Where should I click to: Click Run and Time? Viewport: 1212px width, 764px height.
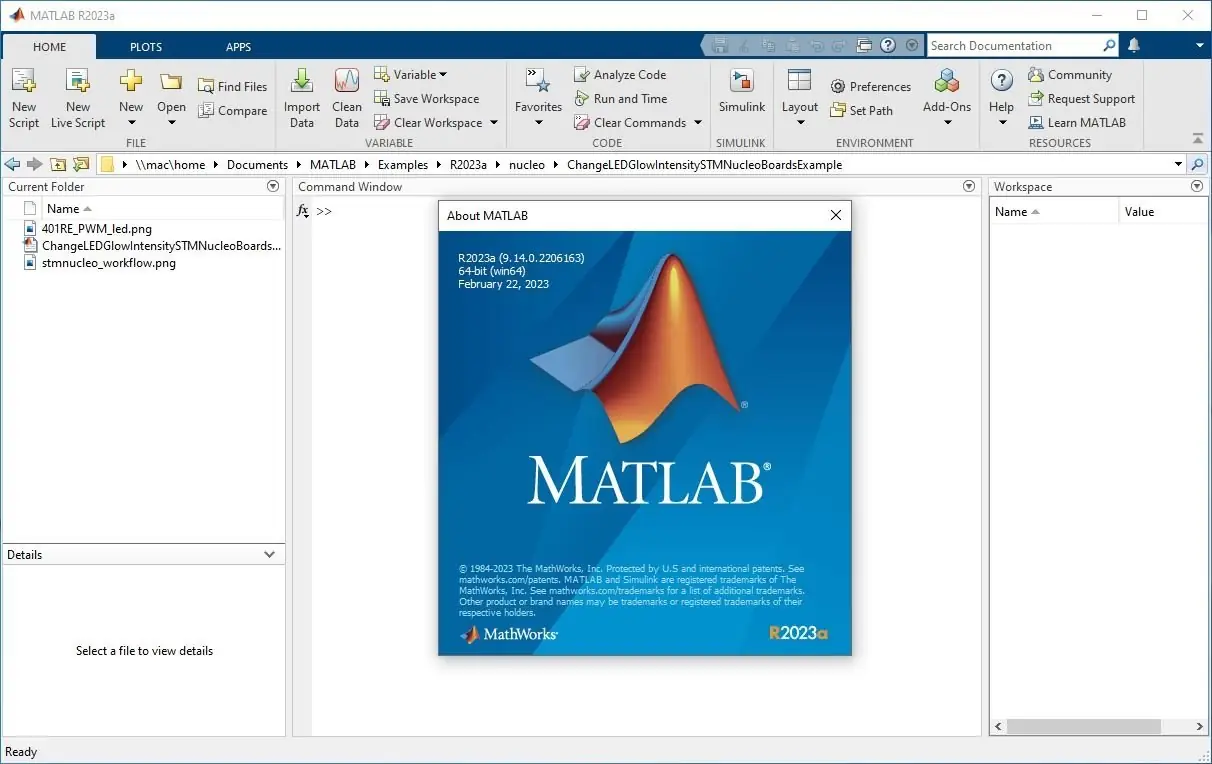[x=620, y=99]
